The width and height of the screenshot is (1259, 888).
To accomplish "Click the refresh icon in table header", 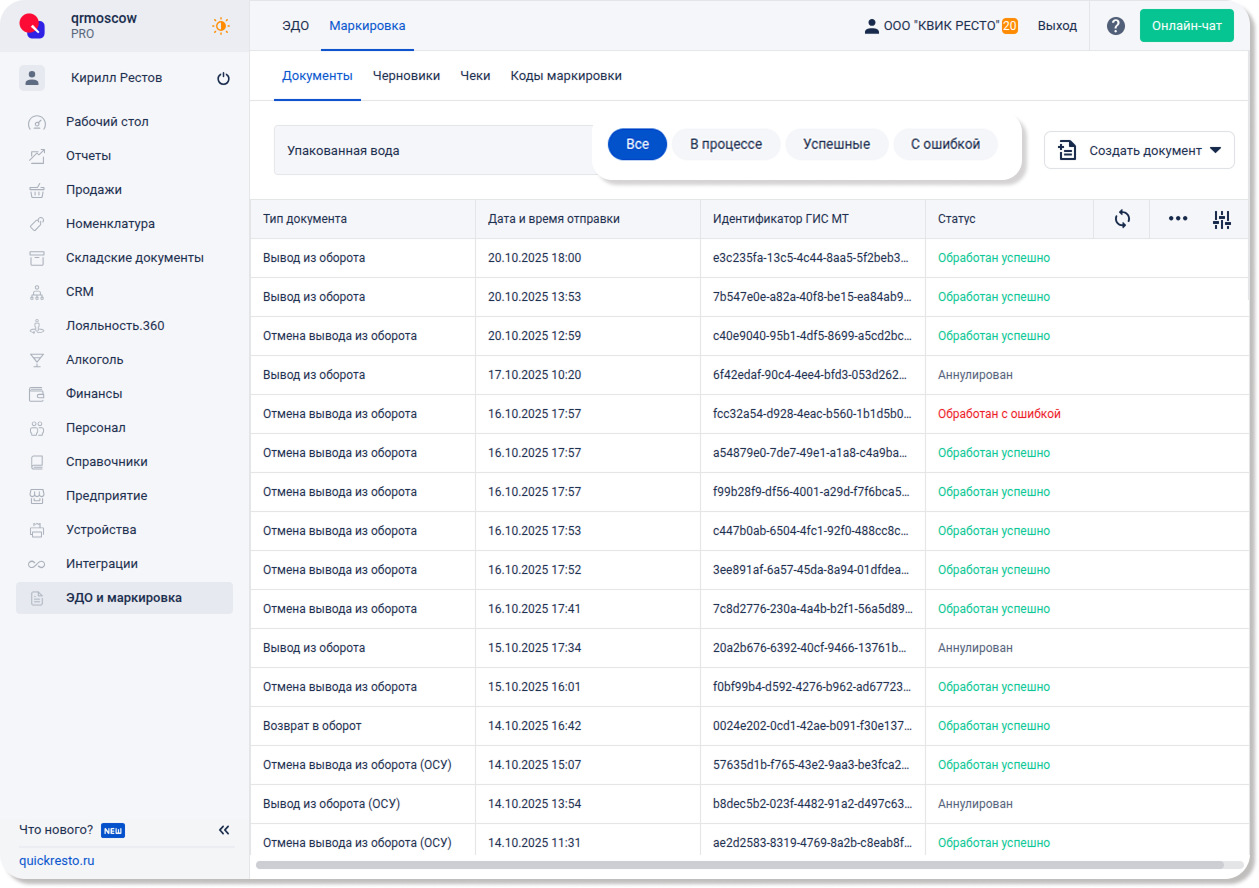I will pyautogui.click(x=1122, y=219).
